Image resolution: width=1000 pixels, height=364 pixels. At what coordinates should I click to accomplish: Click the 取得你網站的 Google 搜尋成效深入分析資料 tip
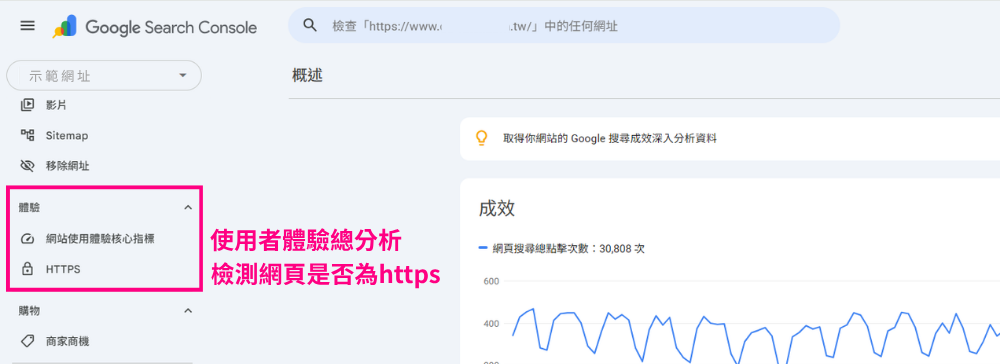coord(610,138)
